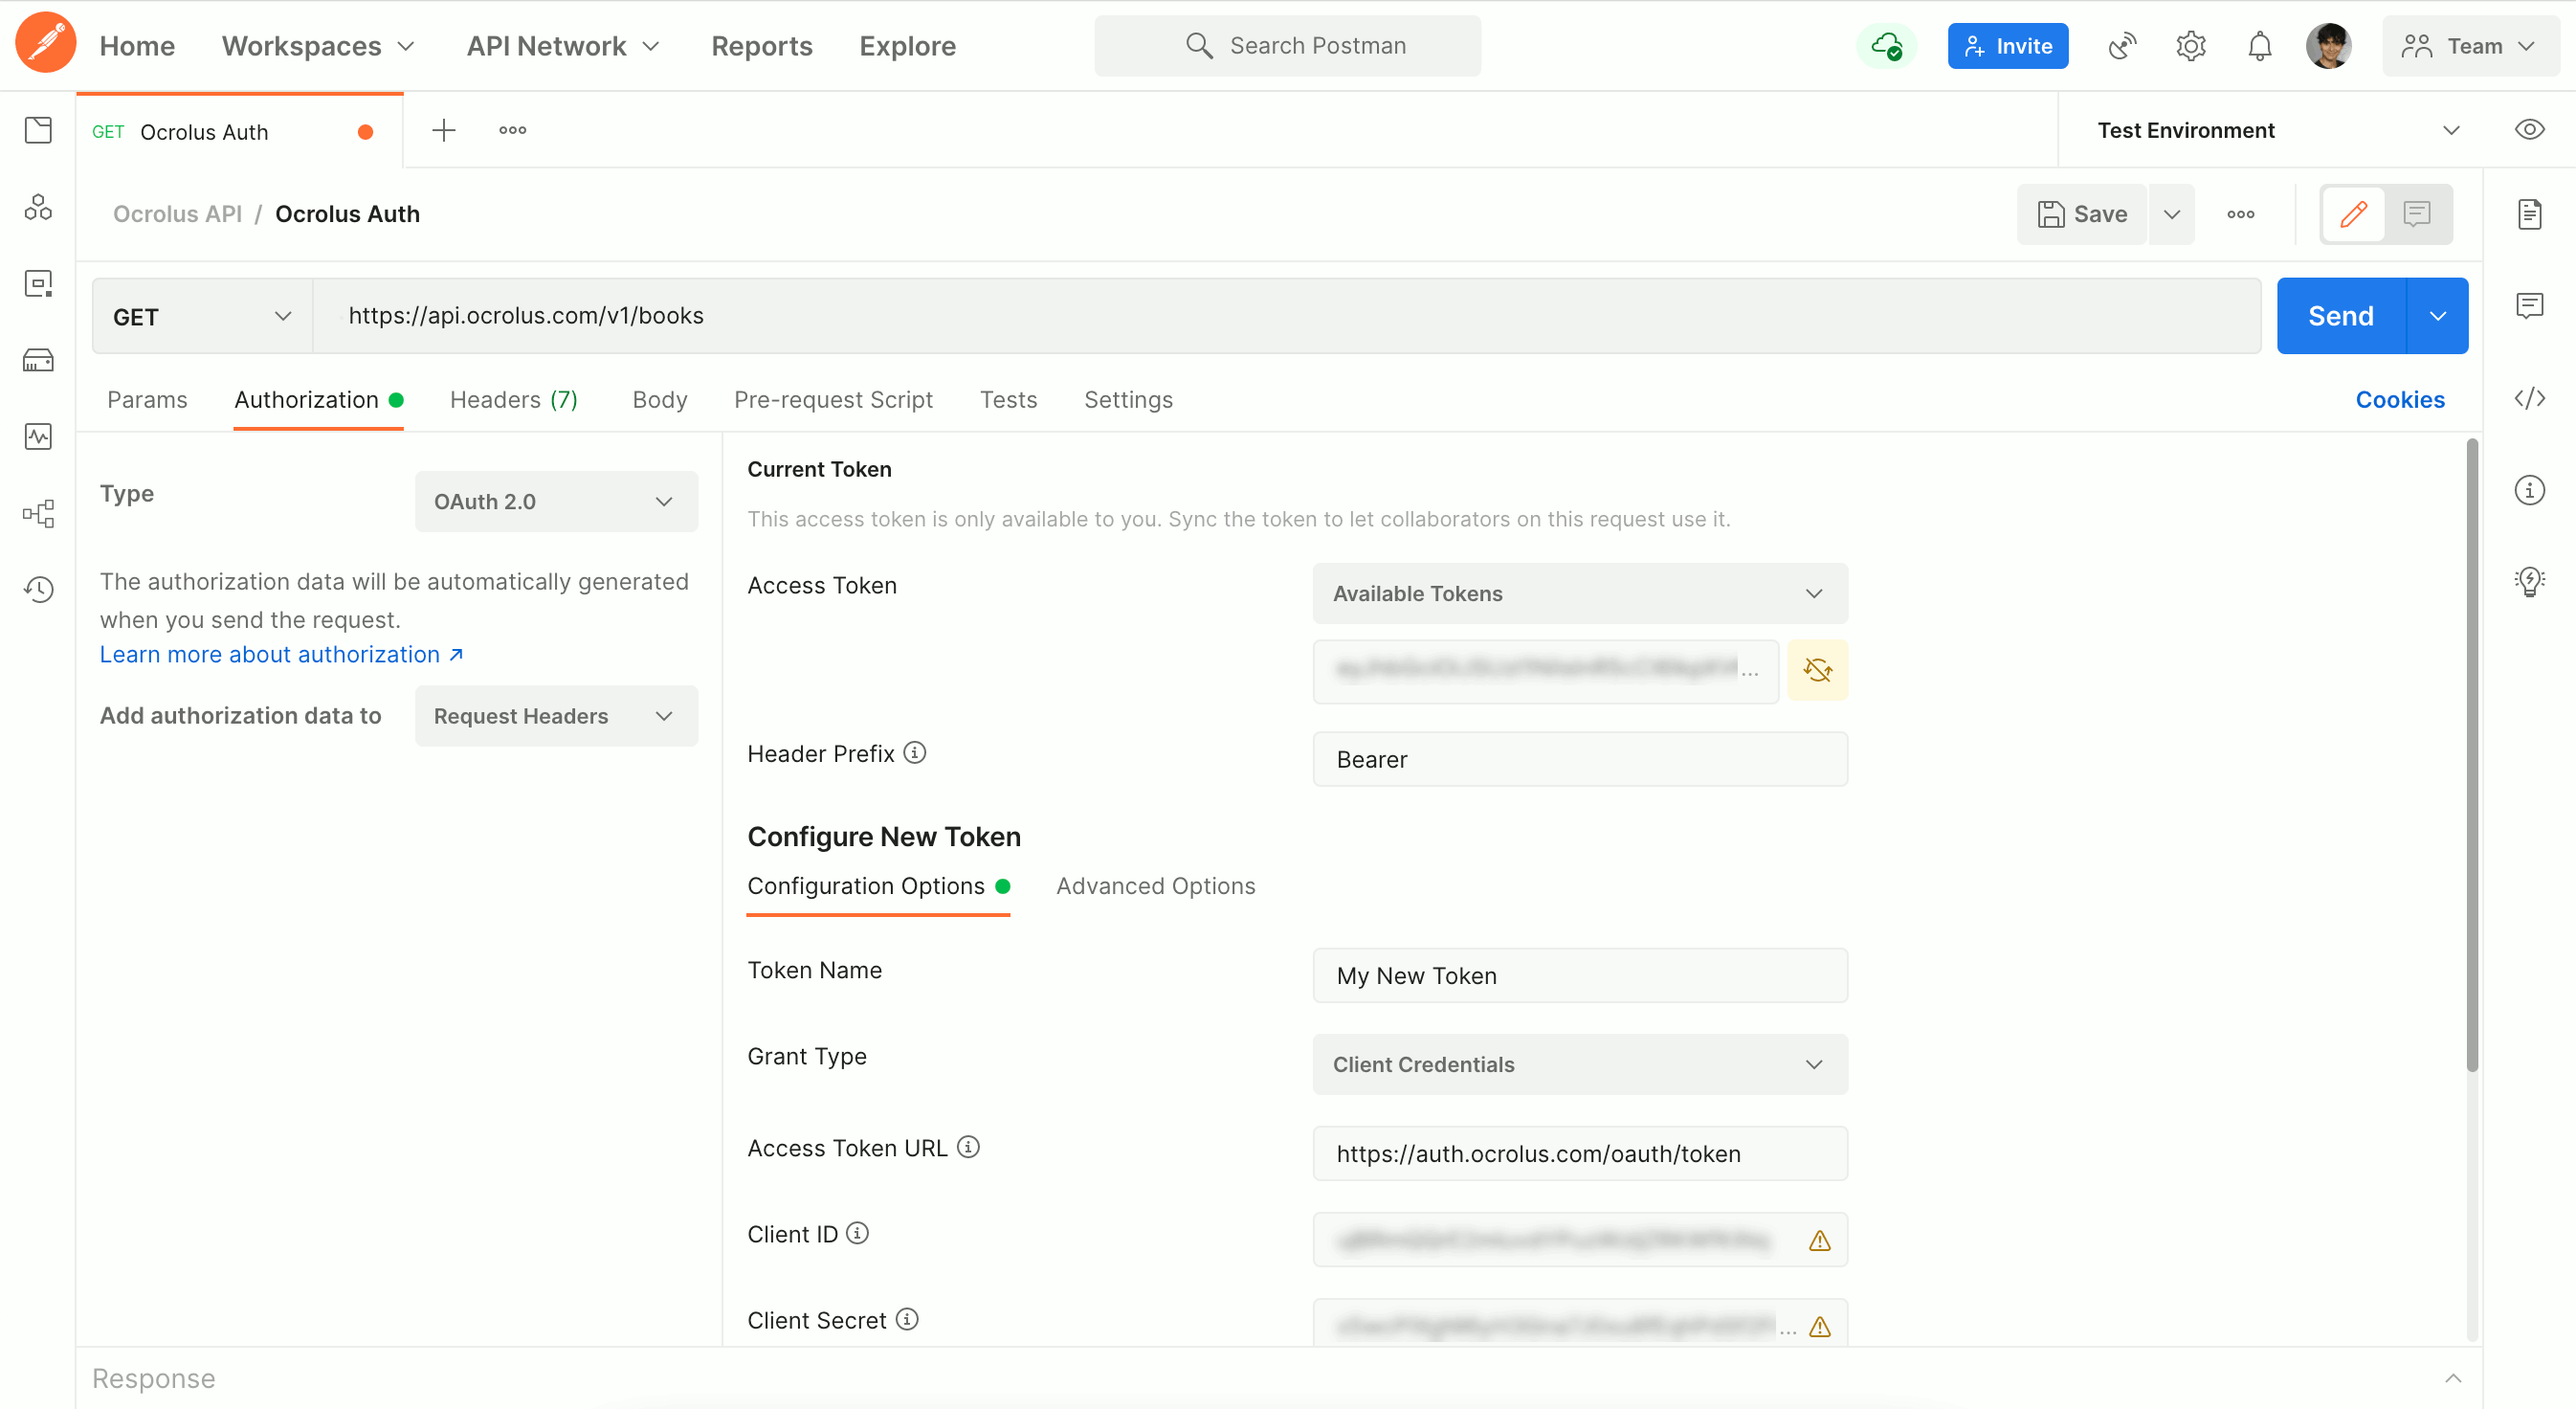The image size is (2576, 1409).
Task: Open the Flows sidebar icon
Action: 38,514
